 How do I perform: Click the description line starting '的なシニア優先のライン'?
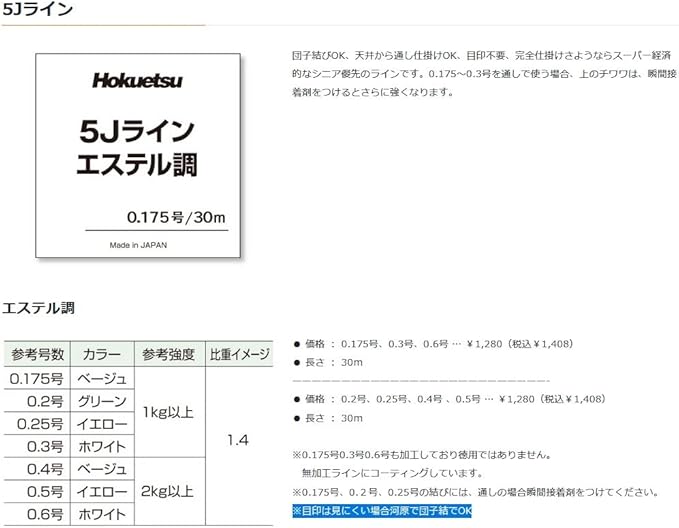pos(484,74)
